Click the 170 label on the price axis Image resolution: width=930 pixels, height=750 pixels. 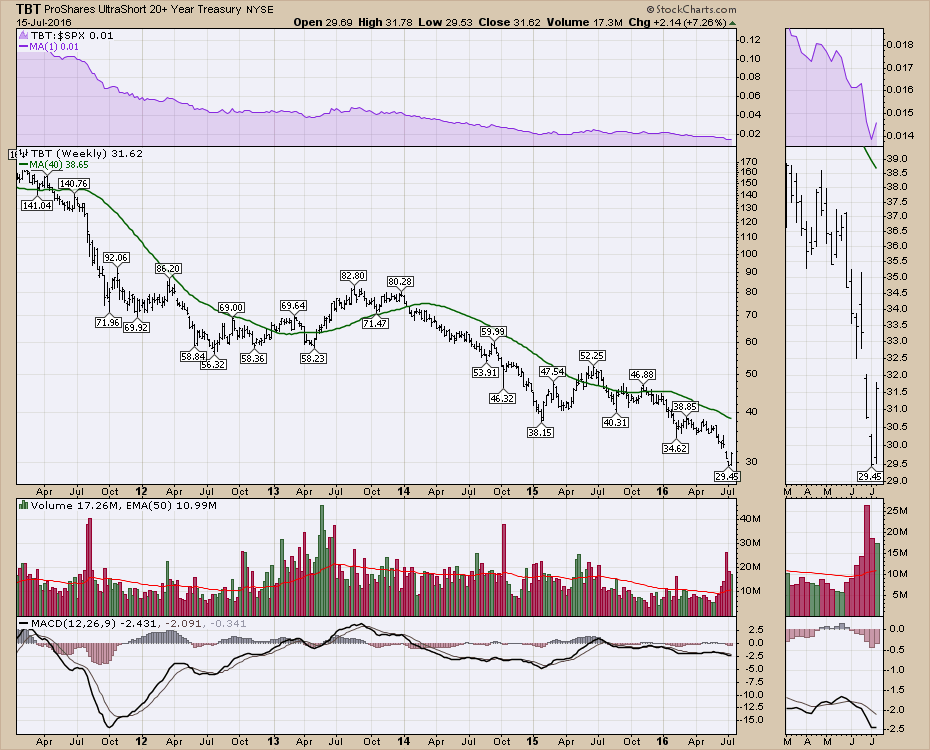point(749,161)
